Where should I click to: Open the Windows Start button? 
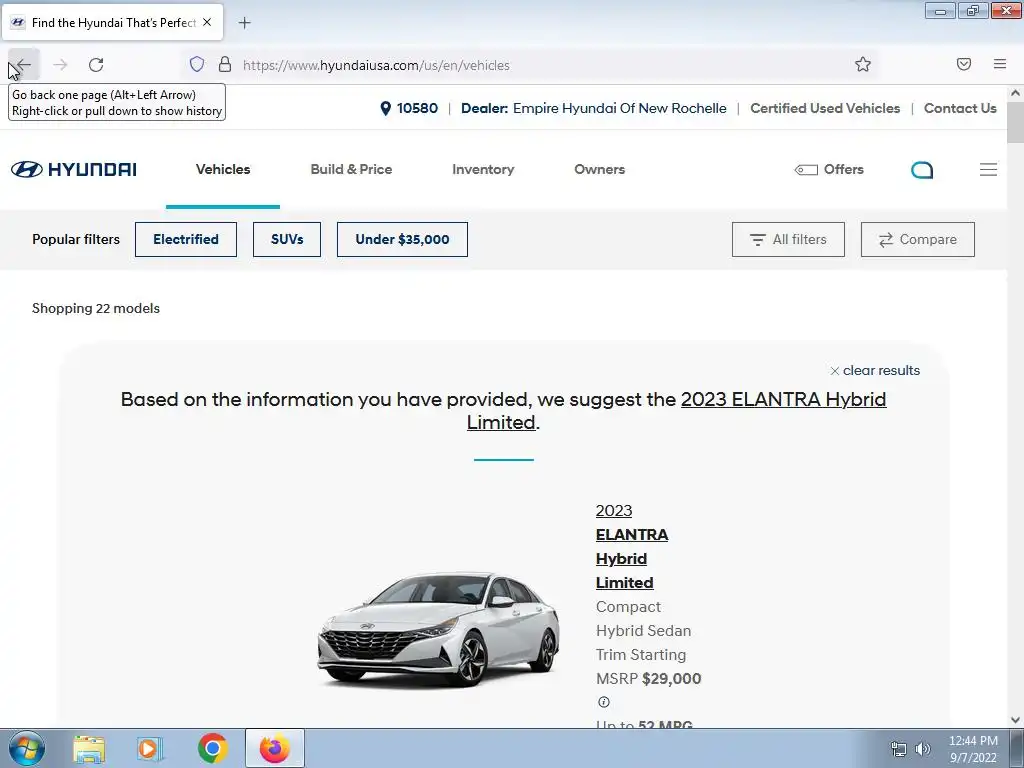coord(27,748)
